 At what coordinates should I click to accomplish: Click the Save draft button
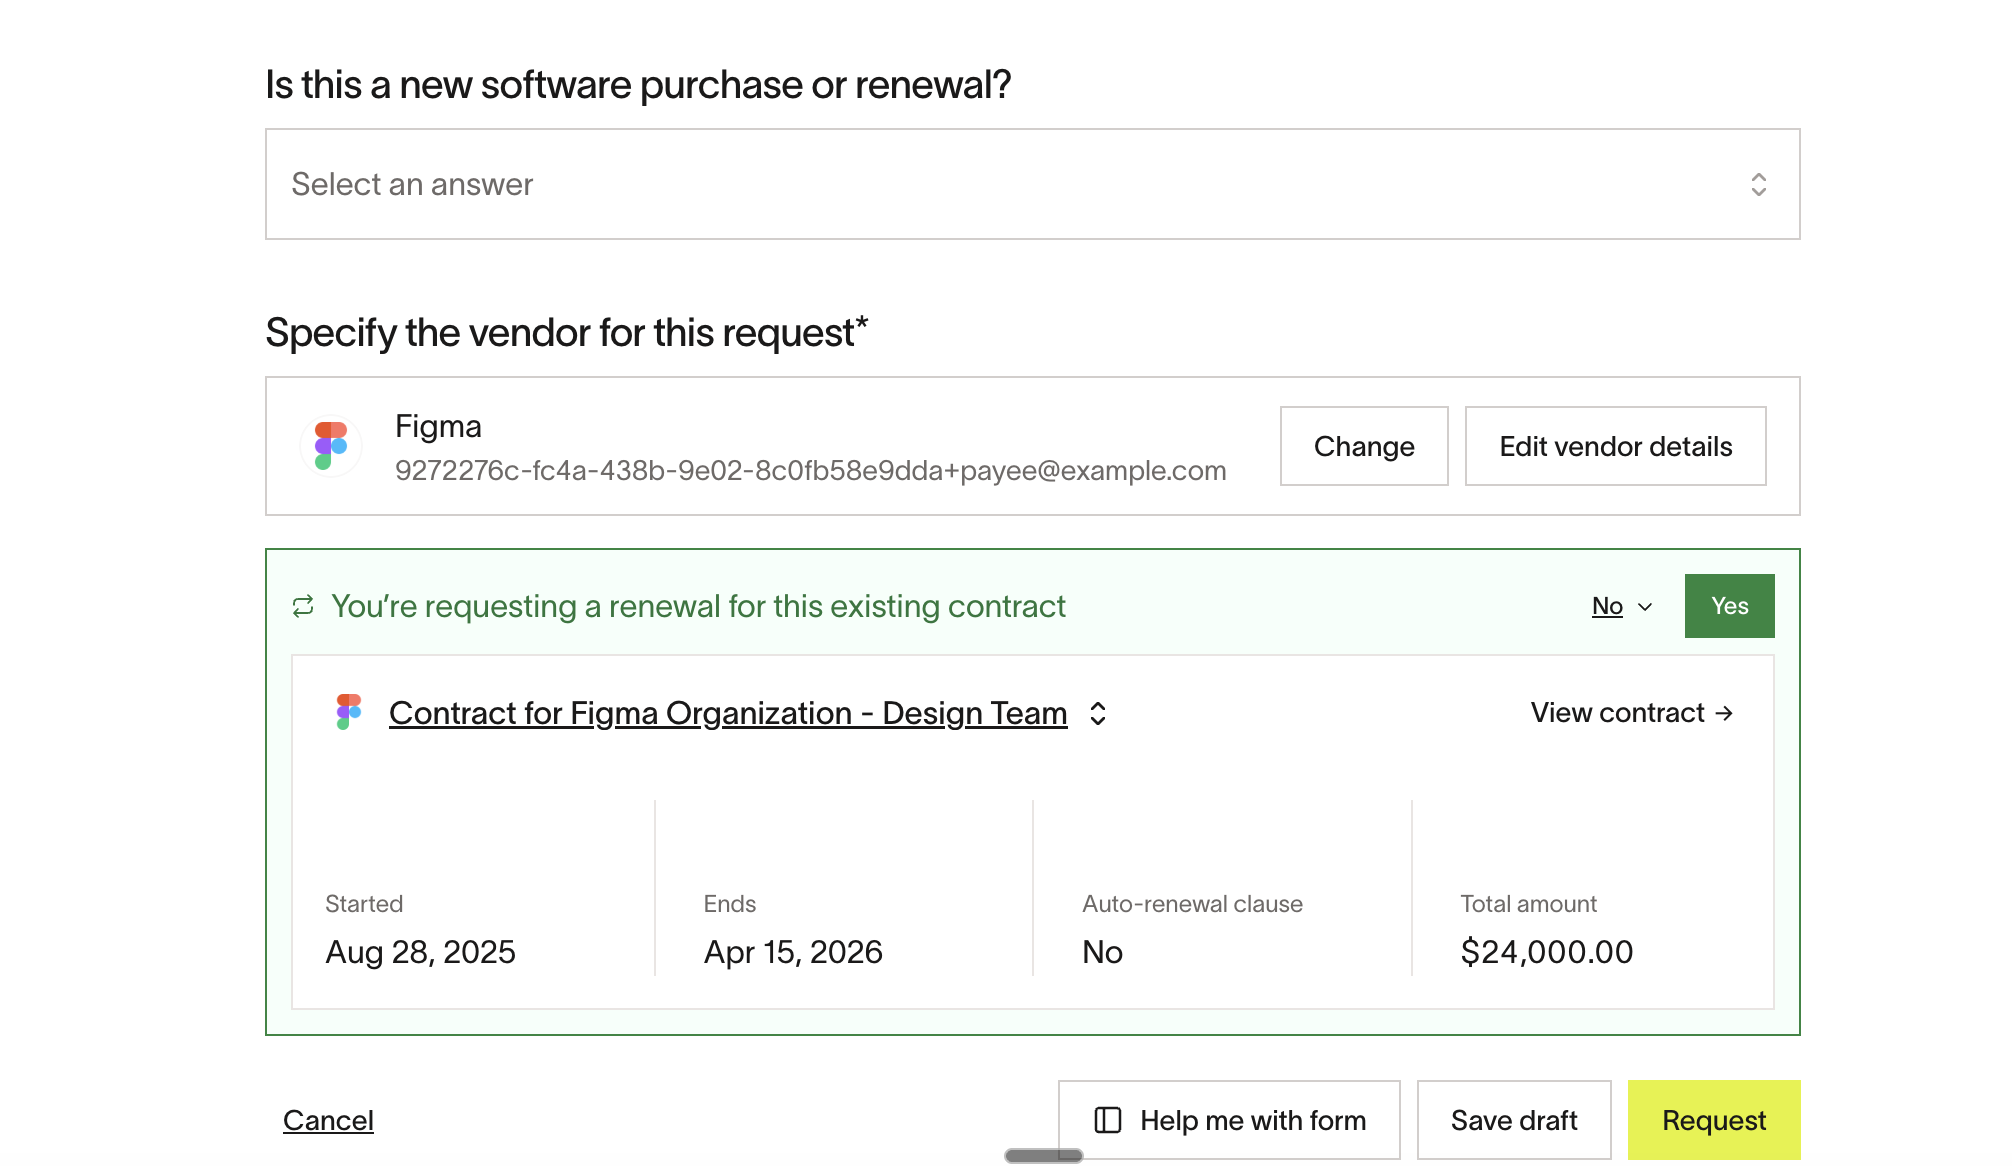1514,1120
